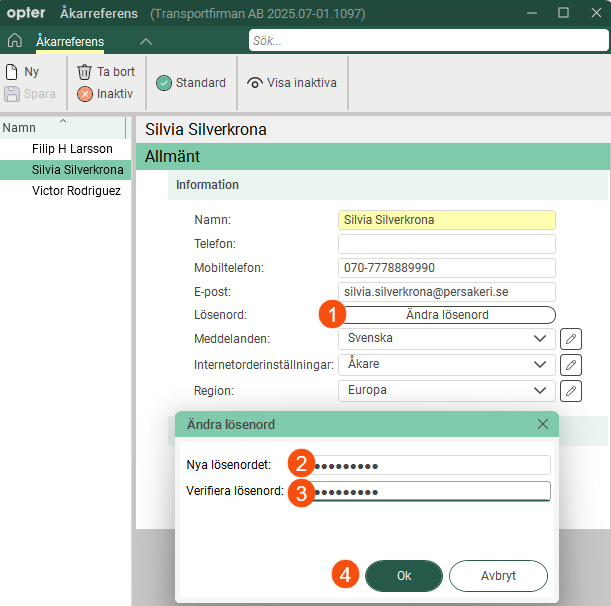Close the Ändra lösenord dialog
This screenshot has width=611, height=606.
(543, 424)
